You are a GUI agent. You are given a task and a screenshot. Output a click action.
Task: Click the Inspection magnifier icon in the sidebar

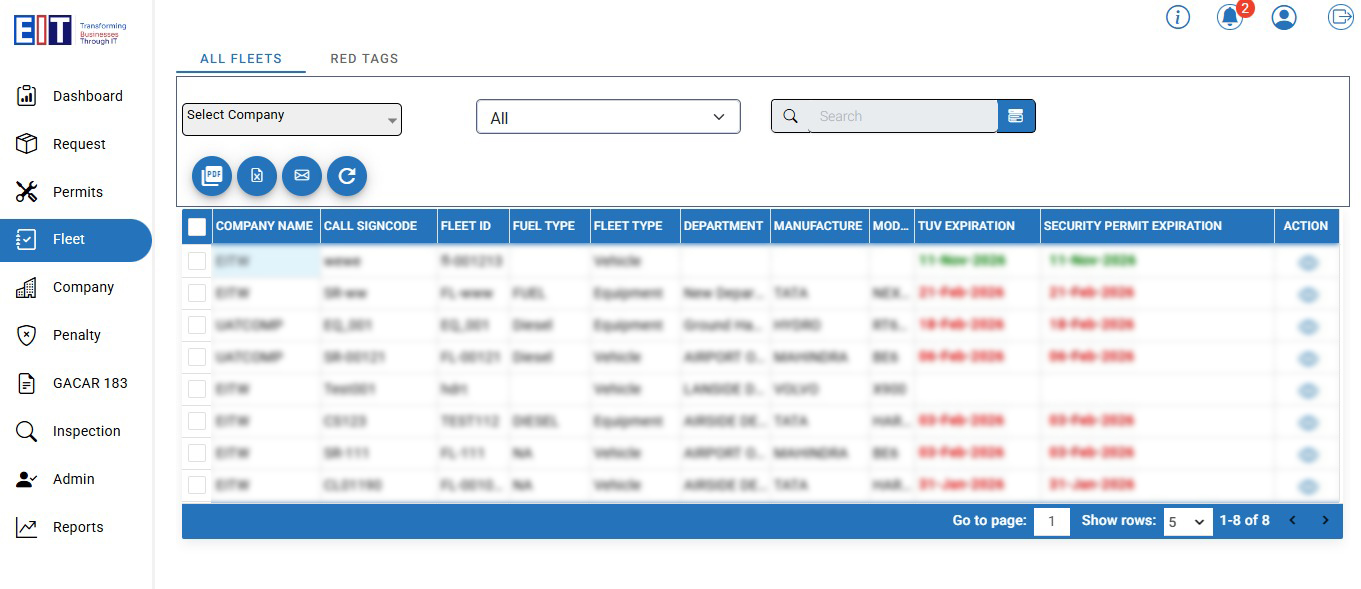pyautogui.click(x=27, y=431)
